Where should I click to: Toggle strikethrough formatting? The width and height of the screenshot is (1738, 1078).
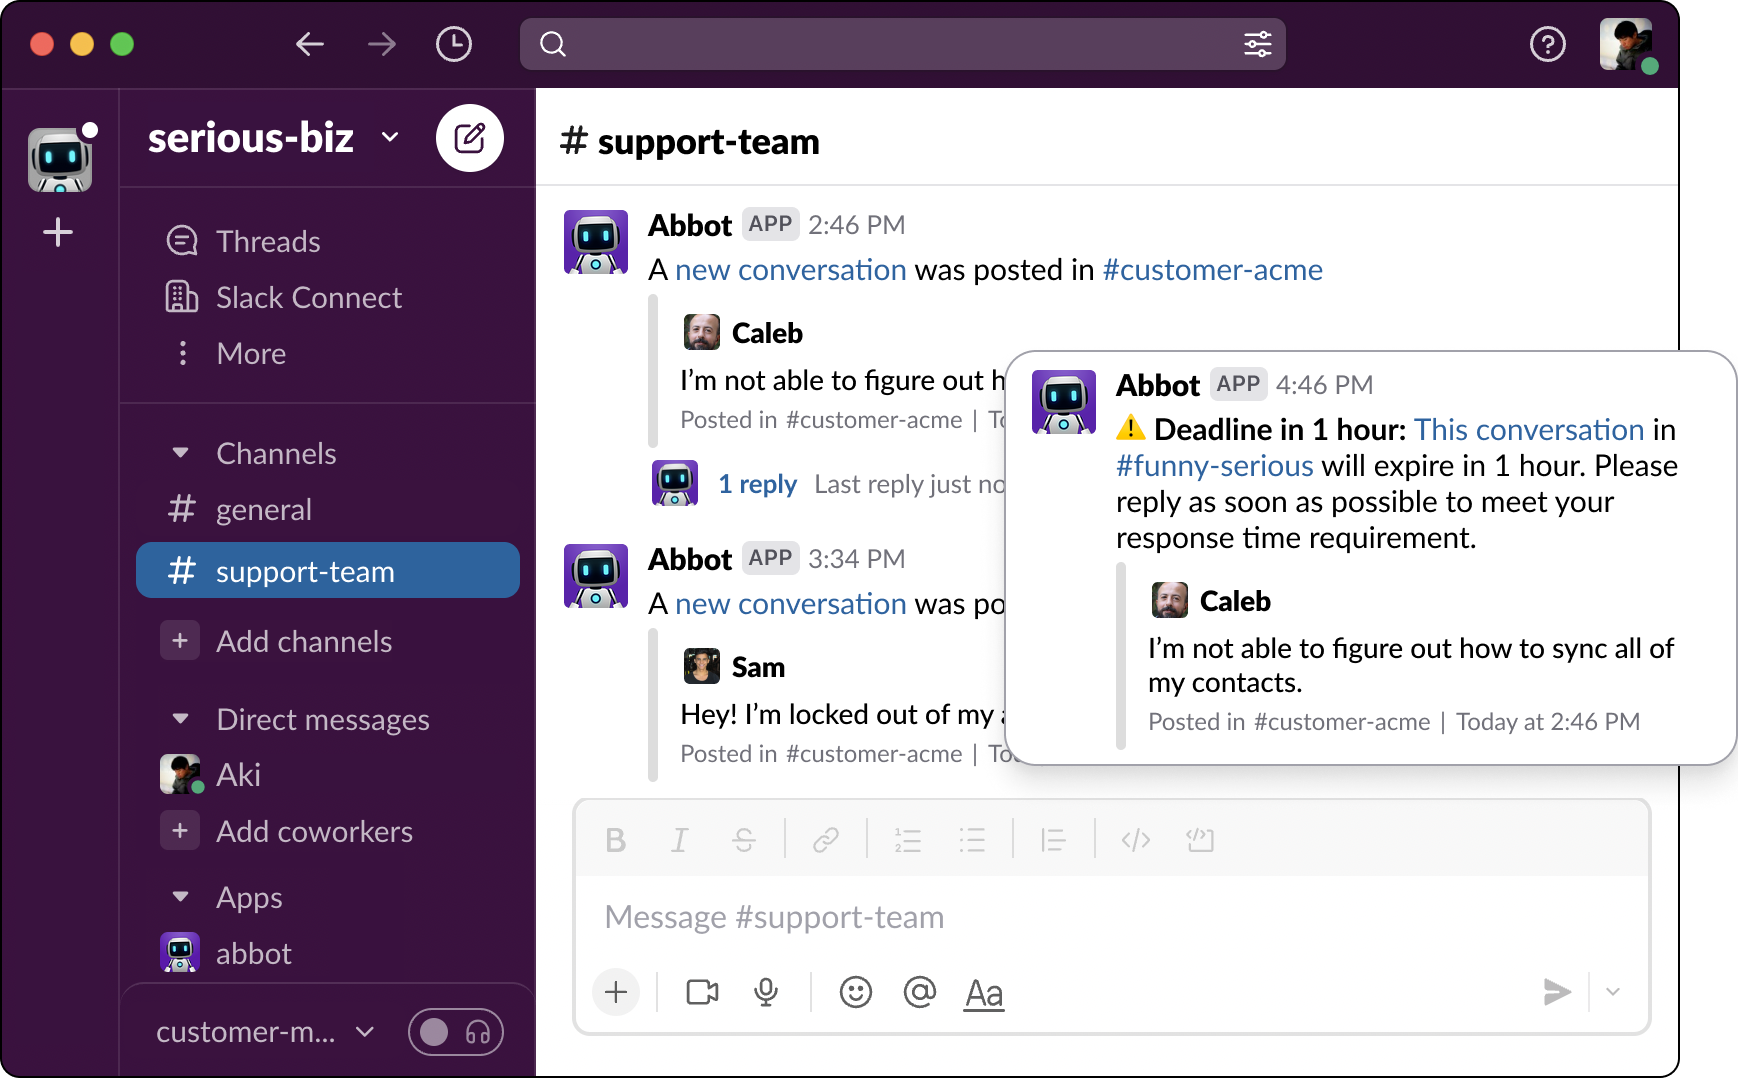point(744,840)
